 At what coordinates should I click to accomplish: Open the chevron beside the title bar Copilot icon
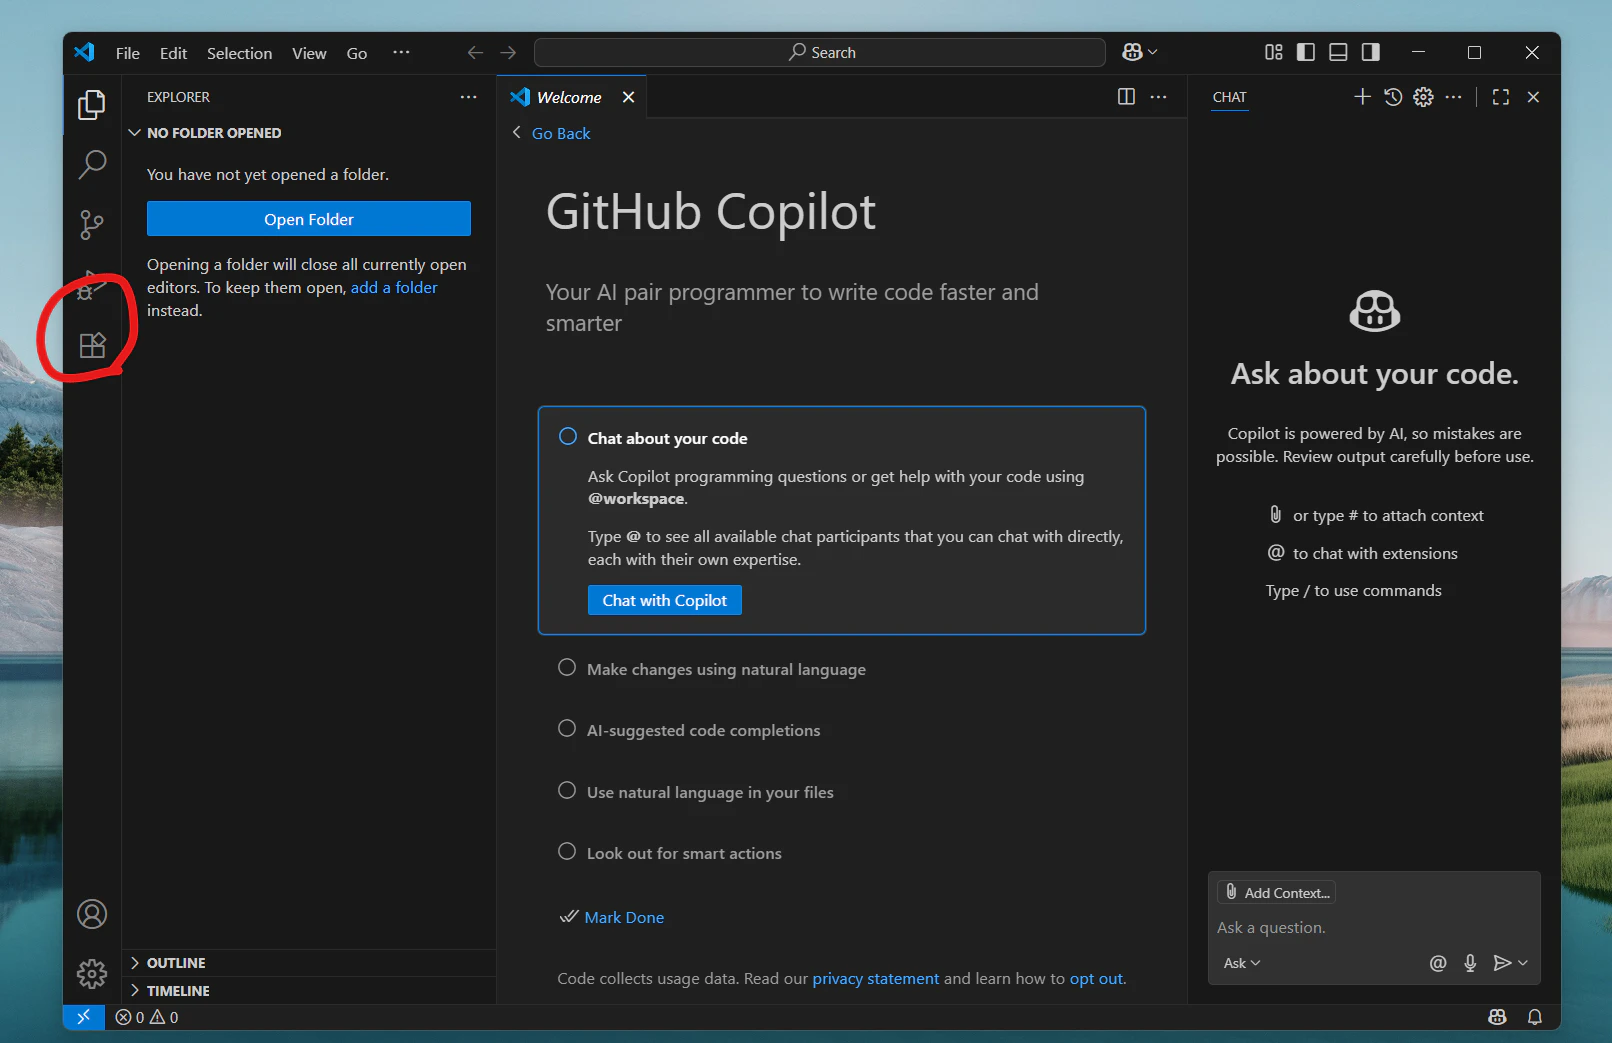(1153, 52)
